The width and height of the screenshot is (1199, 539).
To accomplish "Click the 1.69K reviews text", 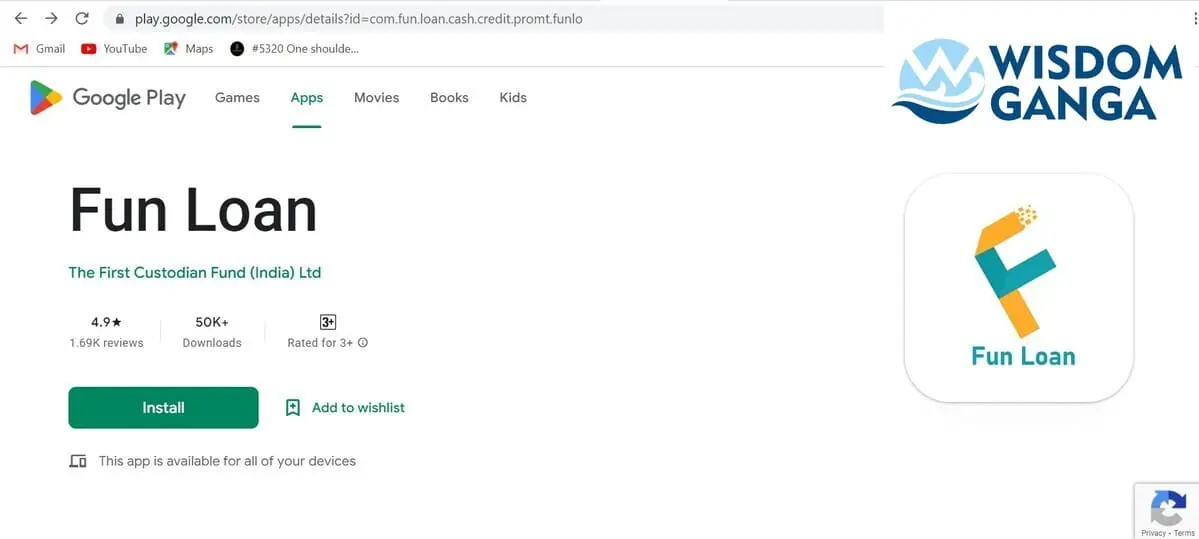I will click(106, 343).
